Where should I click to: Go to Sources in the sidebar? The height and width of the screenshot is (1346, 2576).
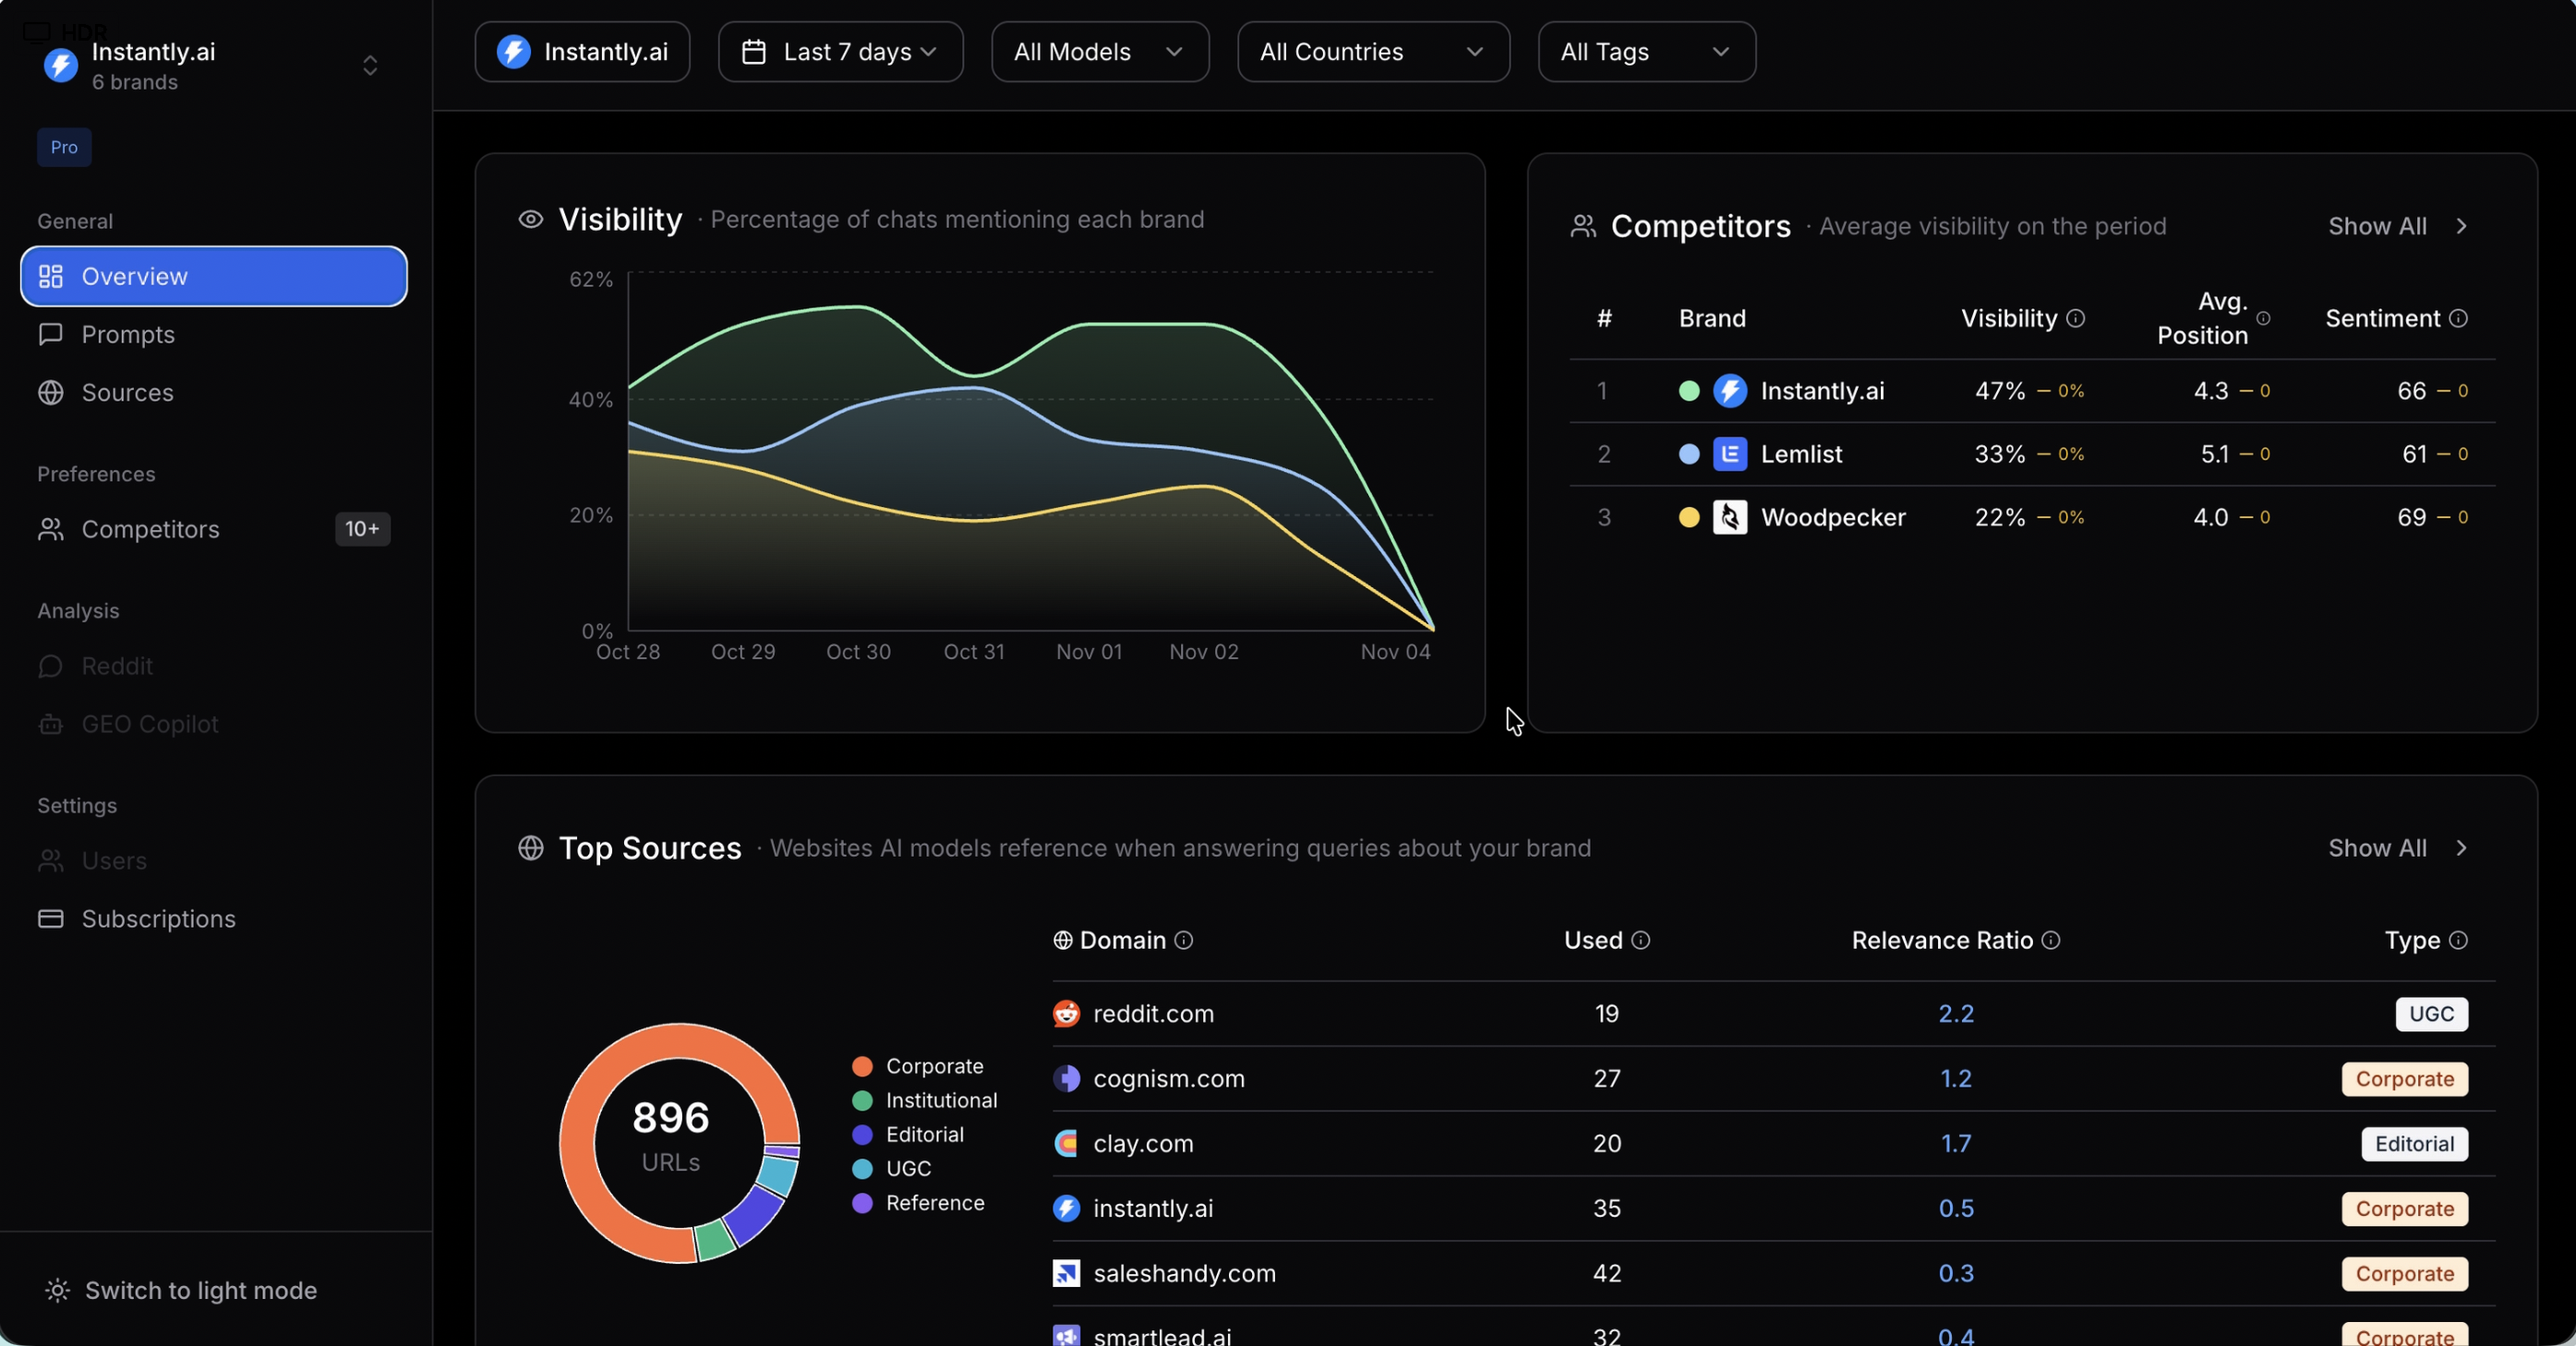click(x=213, y=392)
